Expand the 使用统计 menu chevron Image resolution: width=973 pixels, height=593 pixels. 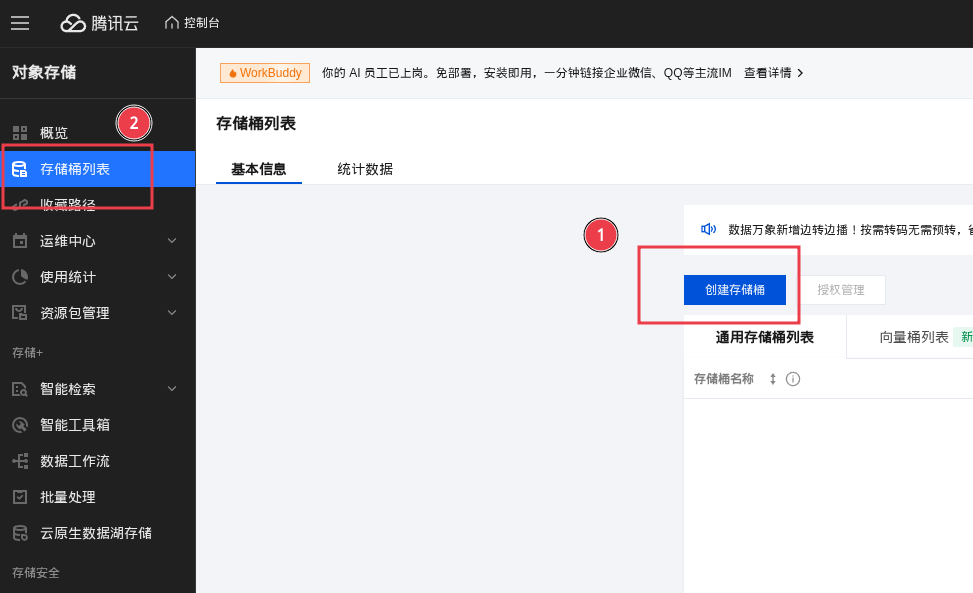pyautogui.click(x=172, y=277)
